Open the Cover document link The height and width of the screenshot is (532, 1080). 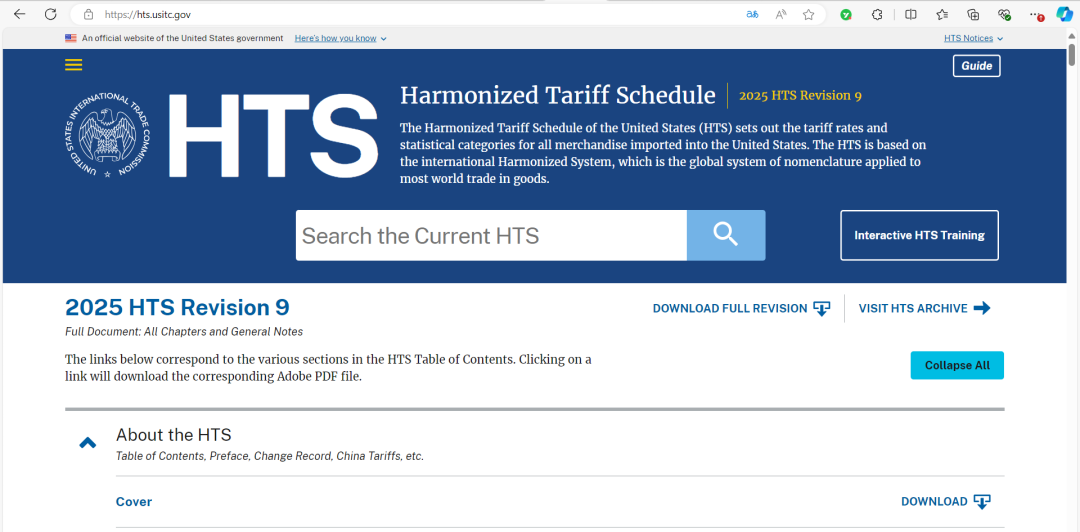click(134, 502)
